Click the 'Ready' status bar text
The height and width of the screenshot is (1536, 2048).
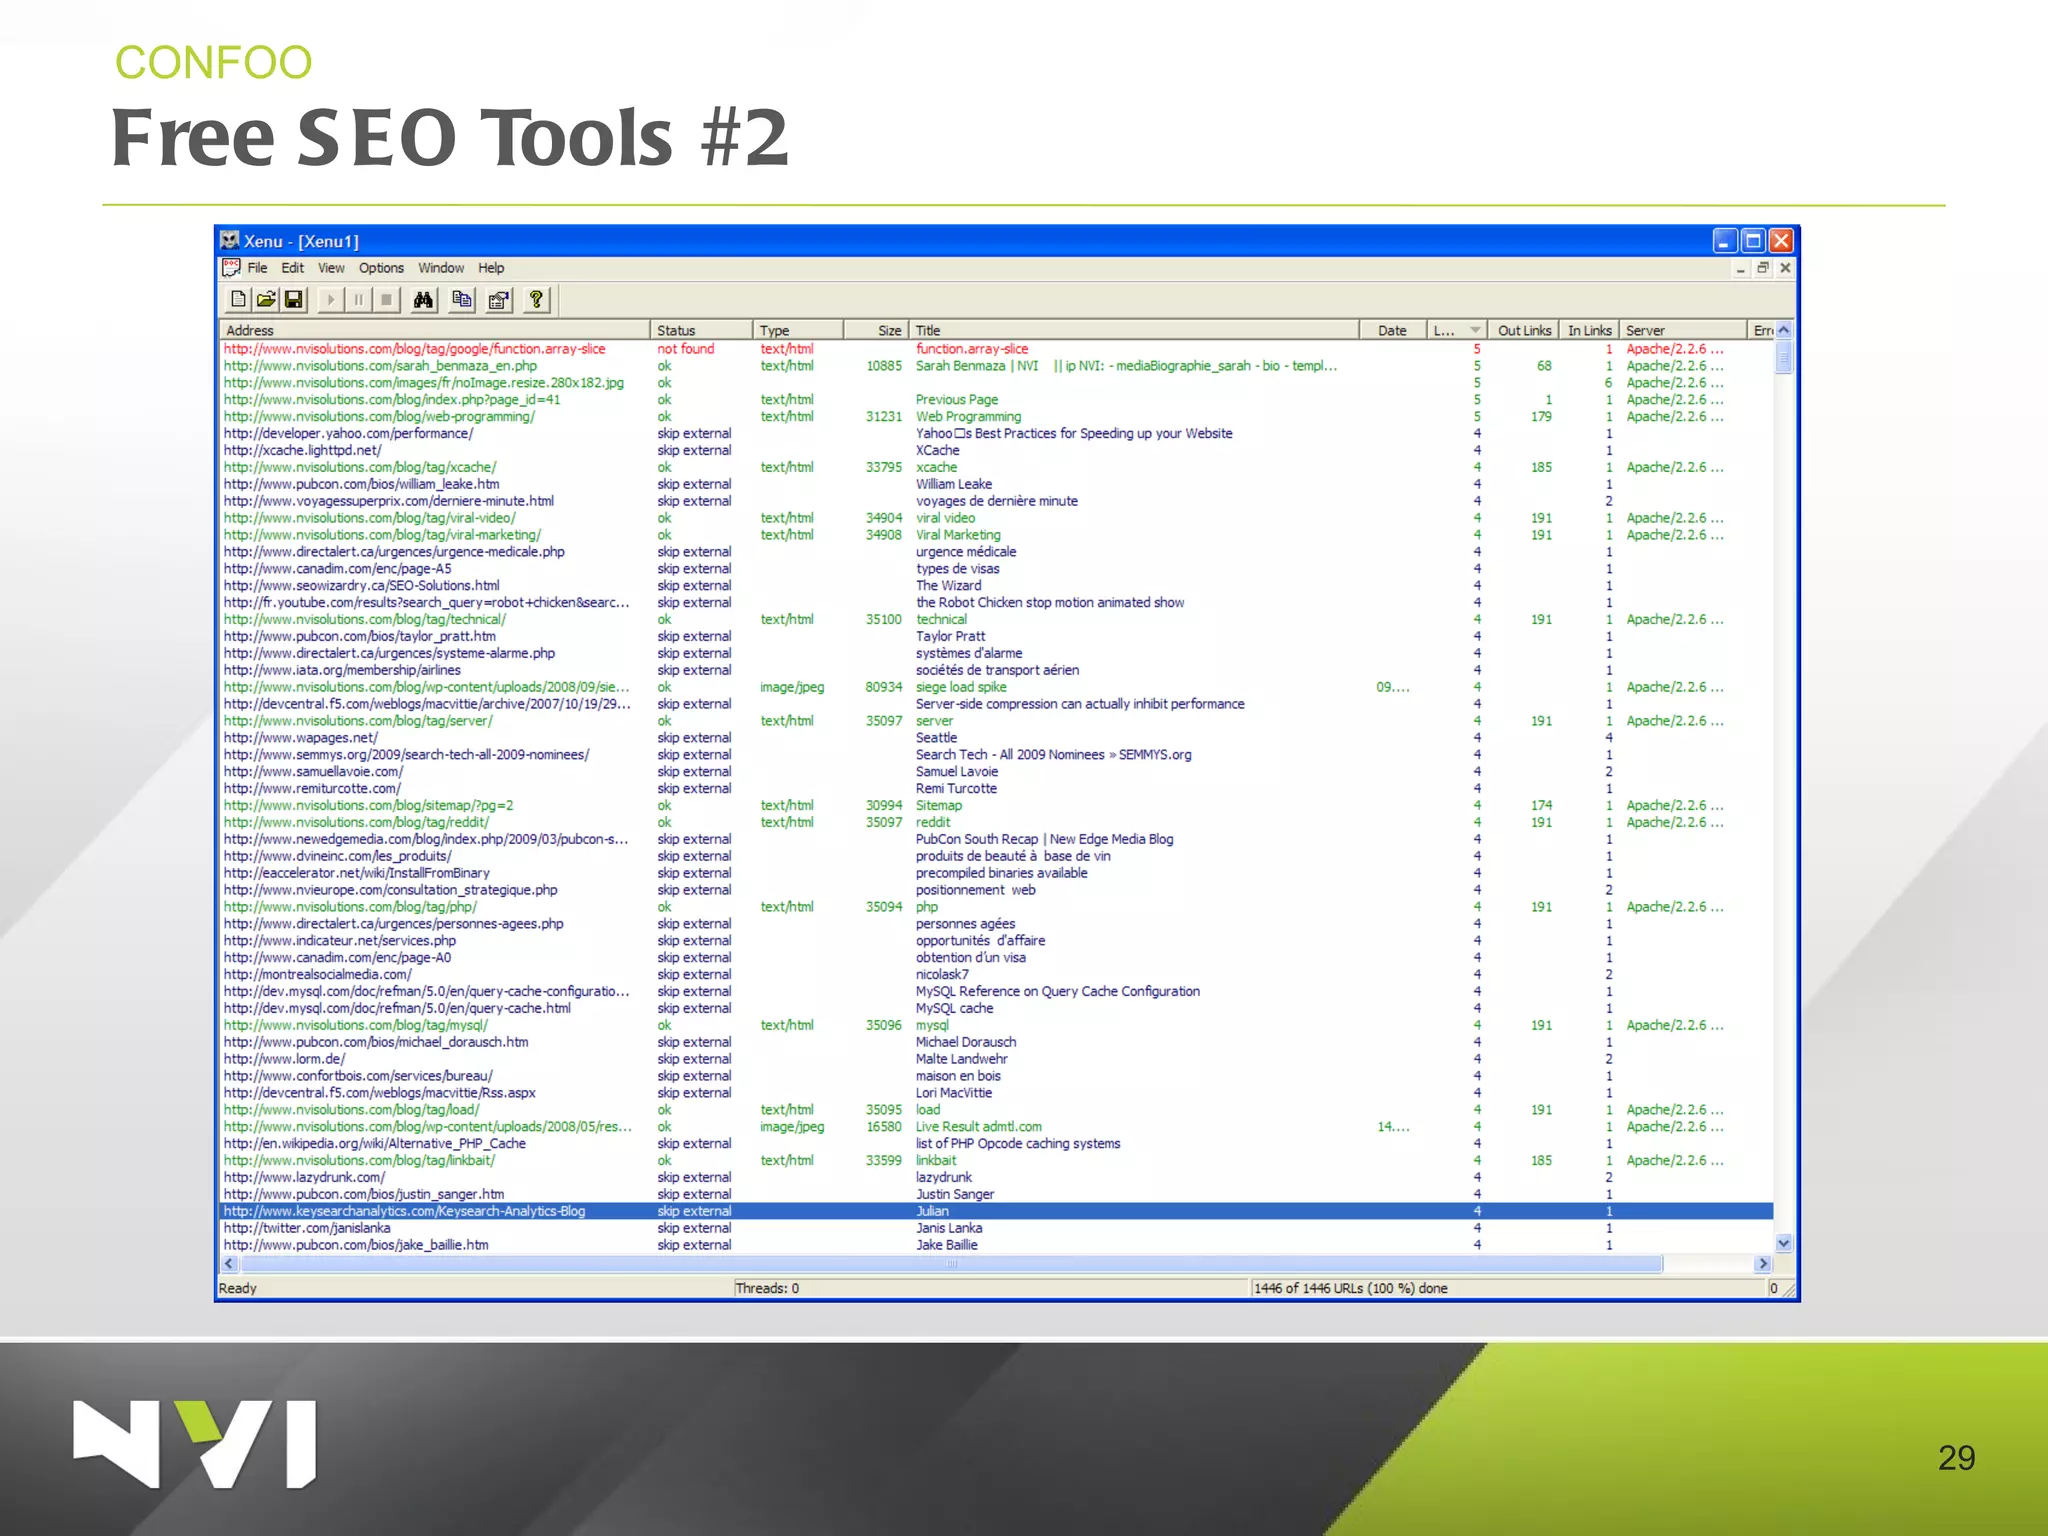[238, 1288]
